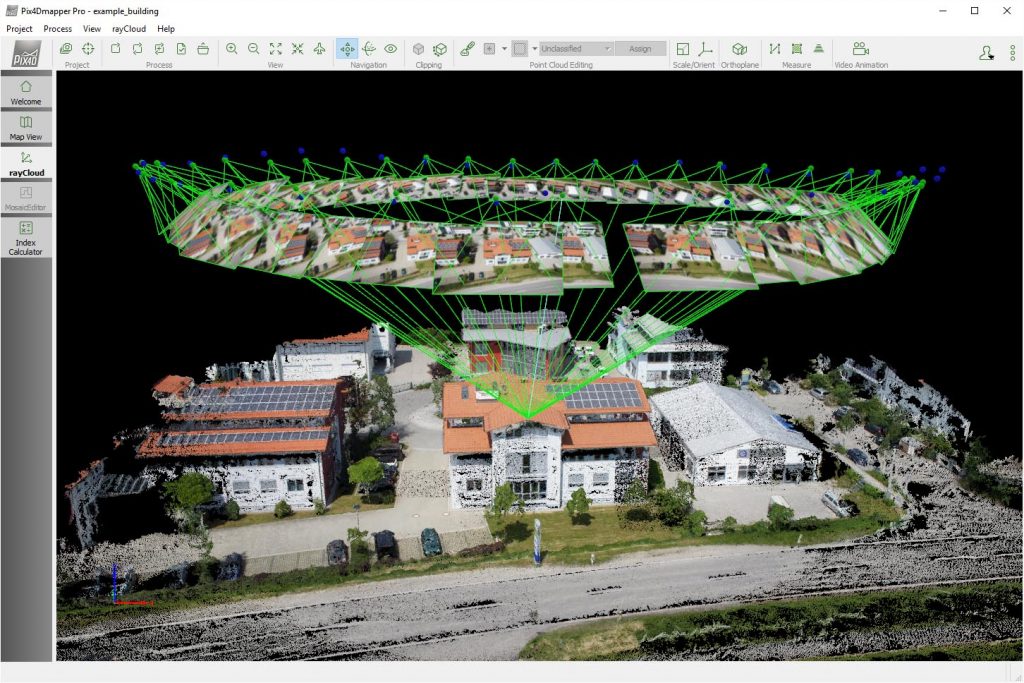Open the Index Calculator from the sidebar
The height and width of the screenshot is (683, 1024).
[x=26, y=235]
